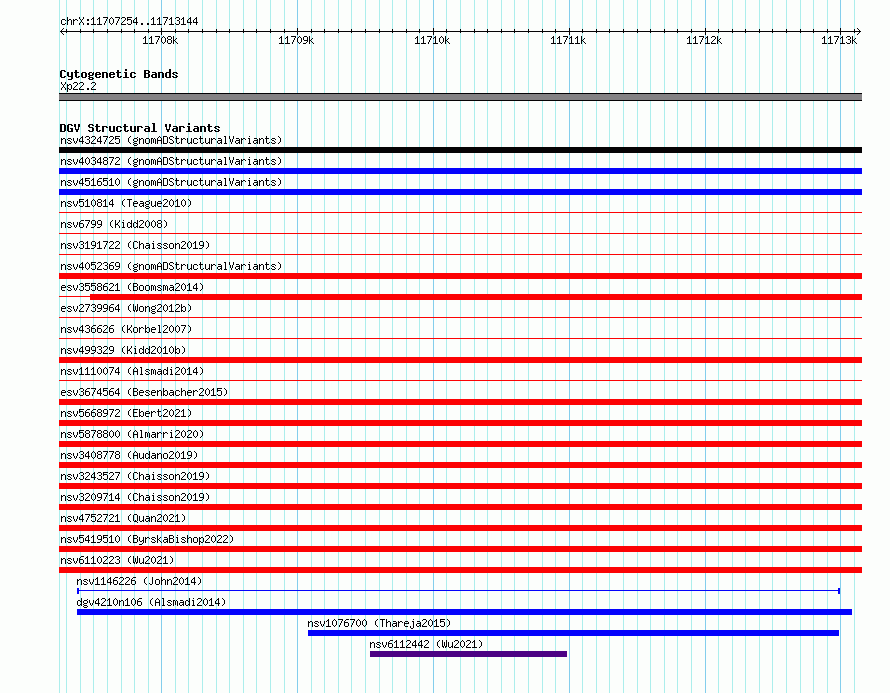Click the Cytogenetic Bands track heading
Image resolution: width=890 pixels, height=693 pixels.
coord(119,74)
